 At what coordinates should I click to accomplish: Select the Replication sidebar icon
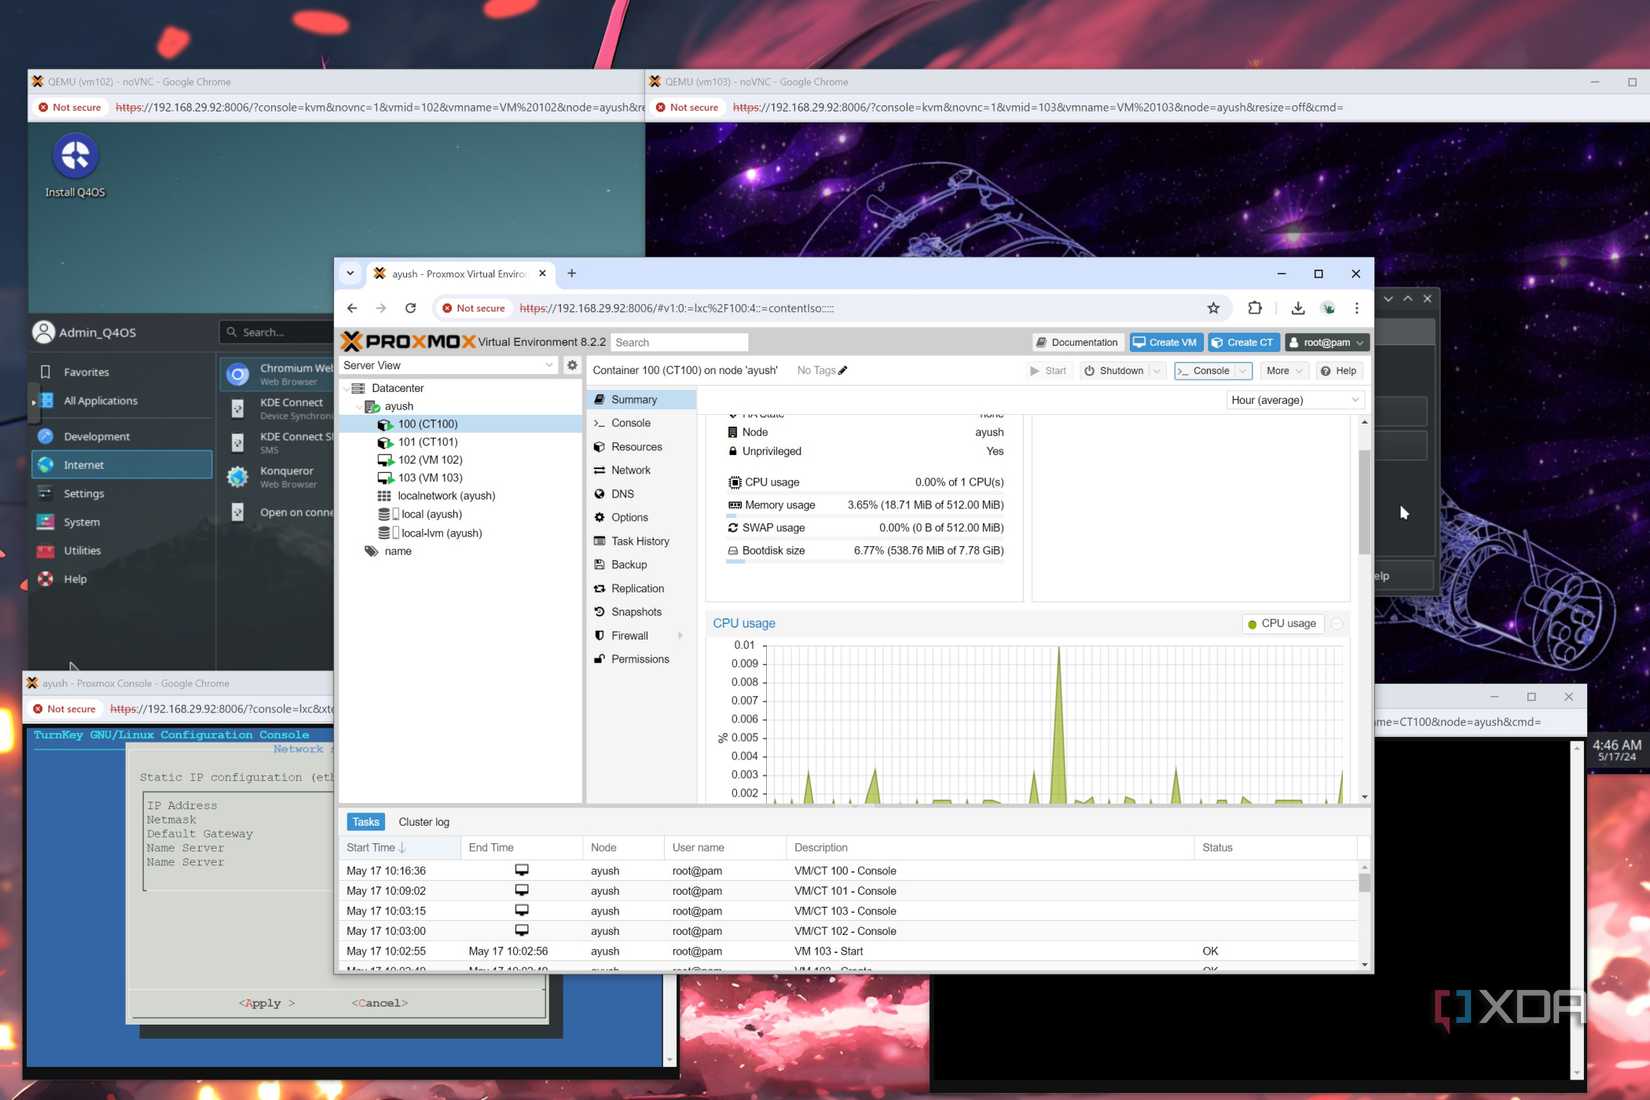coord(599,588)
